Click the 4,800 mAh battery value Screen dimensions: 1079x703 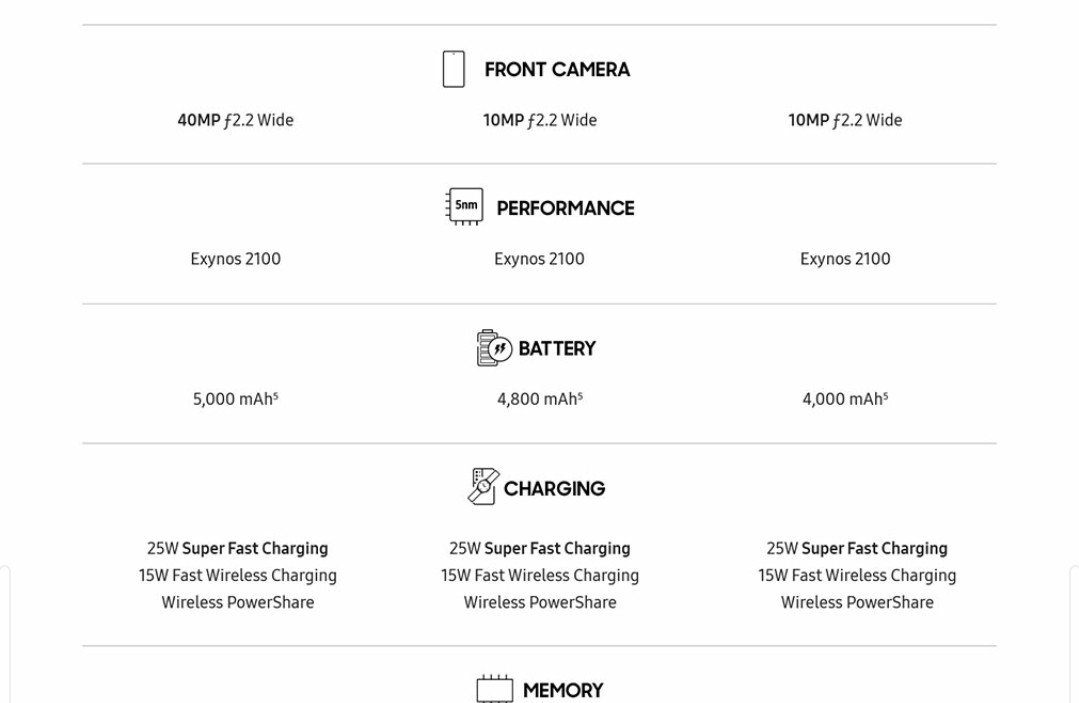pyautogui.click(x=540, y=399)
